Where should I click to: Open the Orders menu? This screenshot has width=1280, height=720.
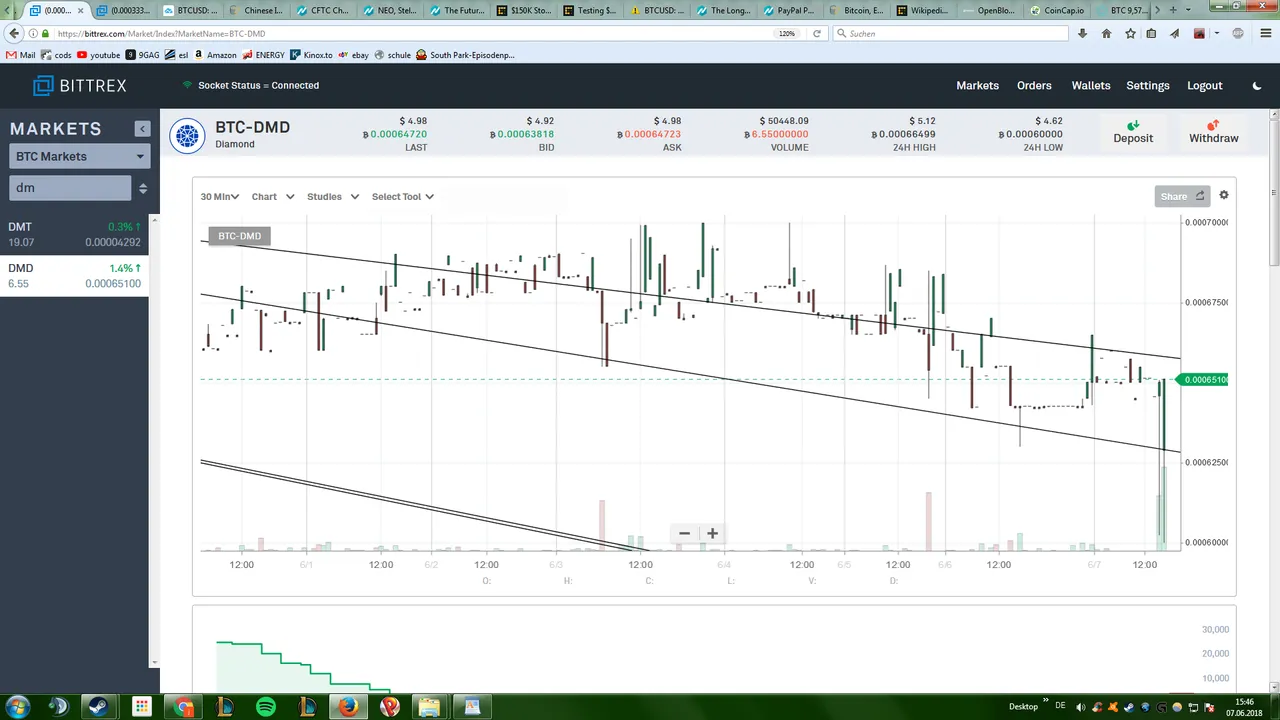(1034, 86)
